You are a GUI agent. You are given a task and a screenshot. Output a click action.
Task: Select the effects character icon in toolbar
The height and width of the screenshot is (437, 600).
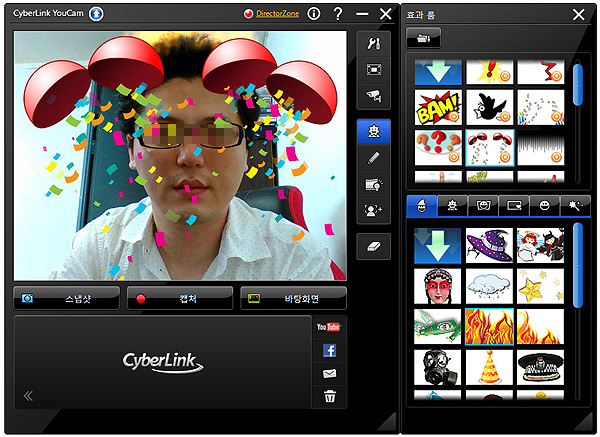click(373, 131)
